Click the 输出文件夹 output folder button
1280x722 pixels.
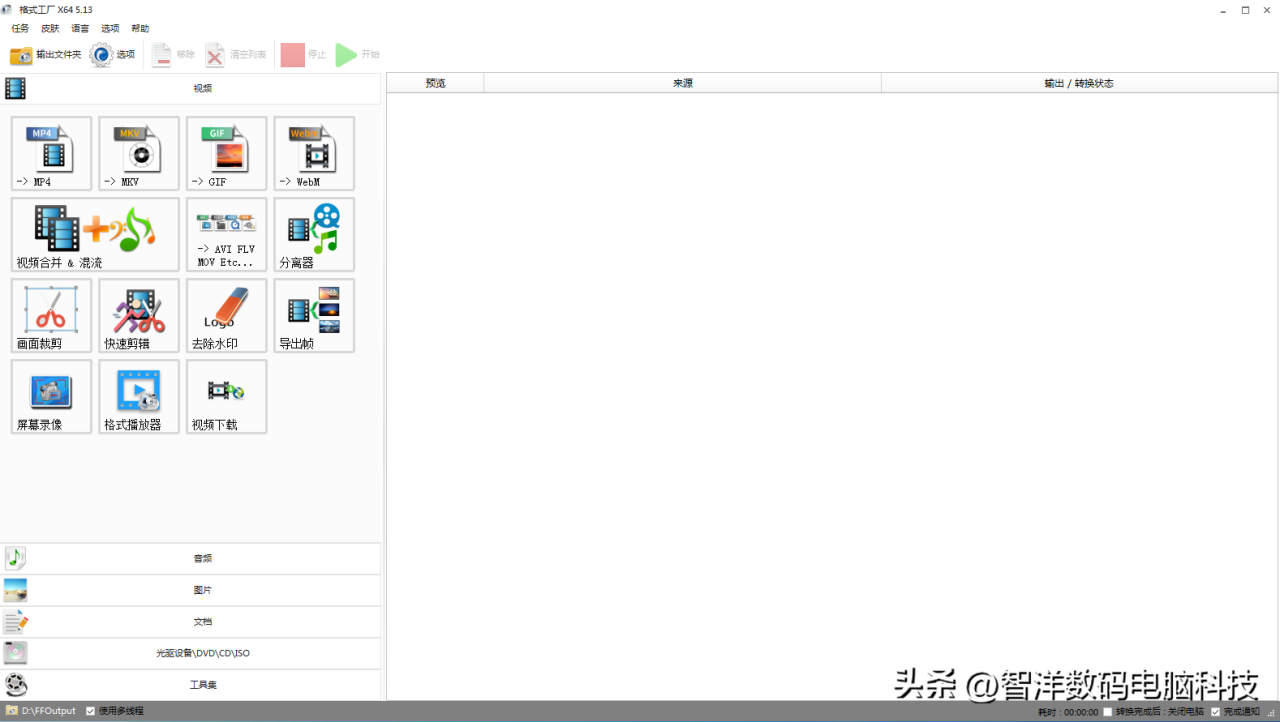point(45,55)
